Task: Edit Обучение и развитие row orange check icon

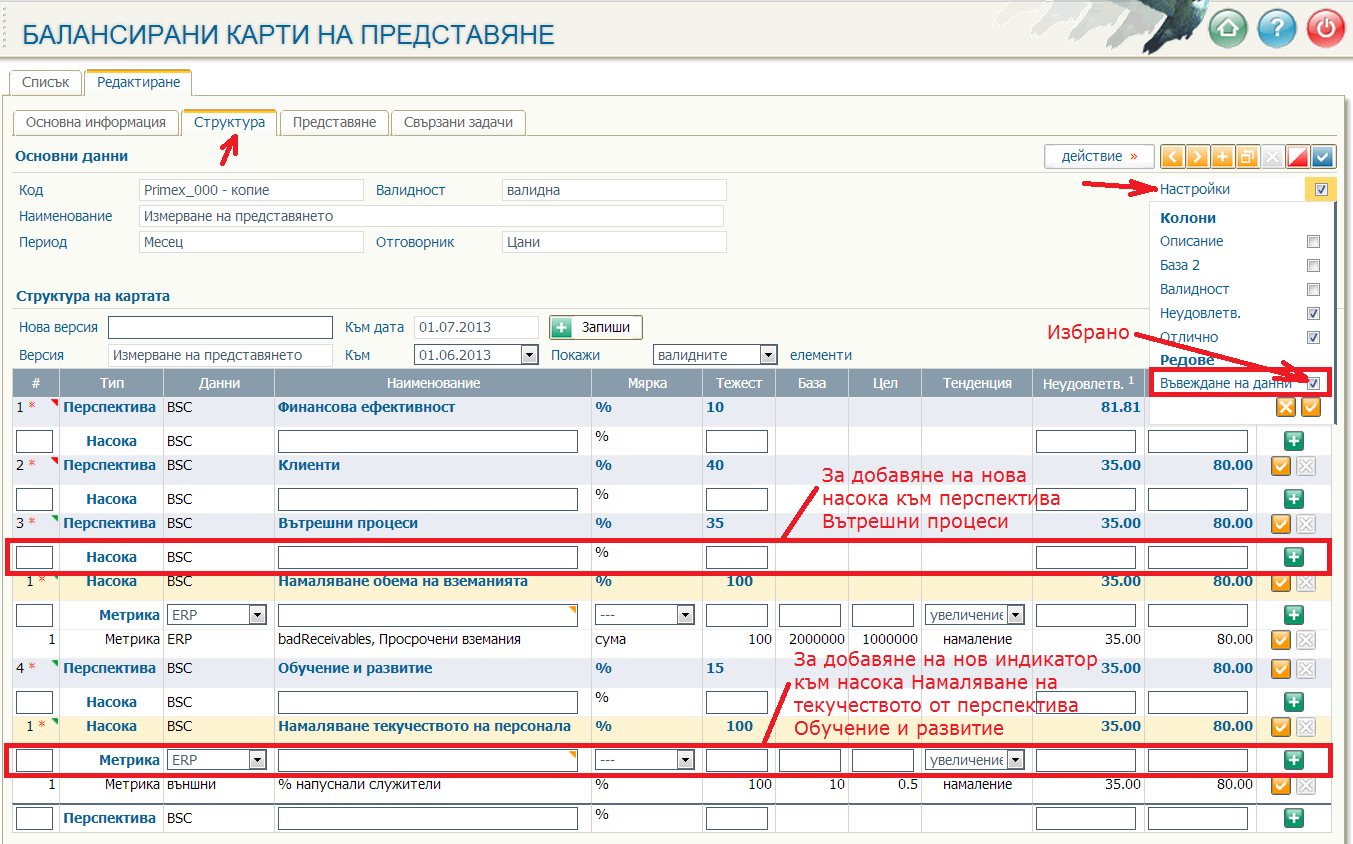Action: [1280, 668]
